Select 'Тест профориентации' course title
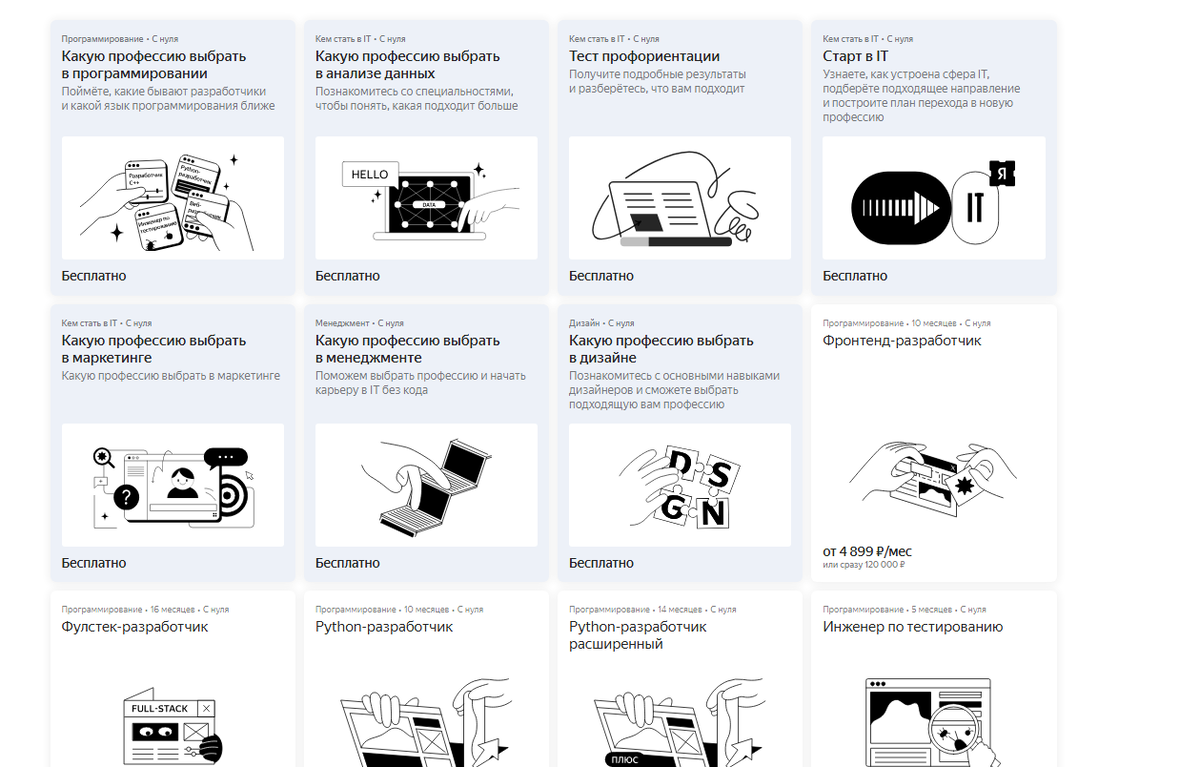Image resolution: width=1200 pixels, height=767 pixels. click(x=644, y=57)
